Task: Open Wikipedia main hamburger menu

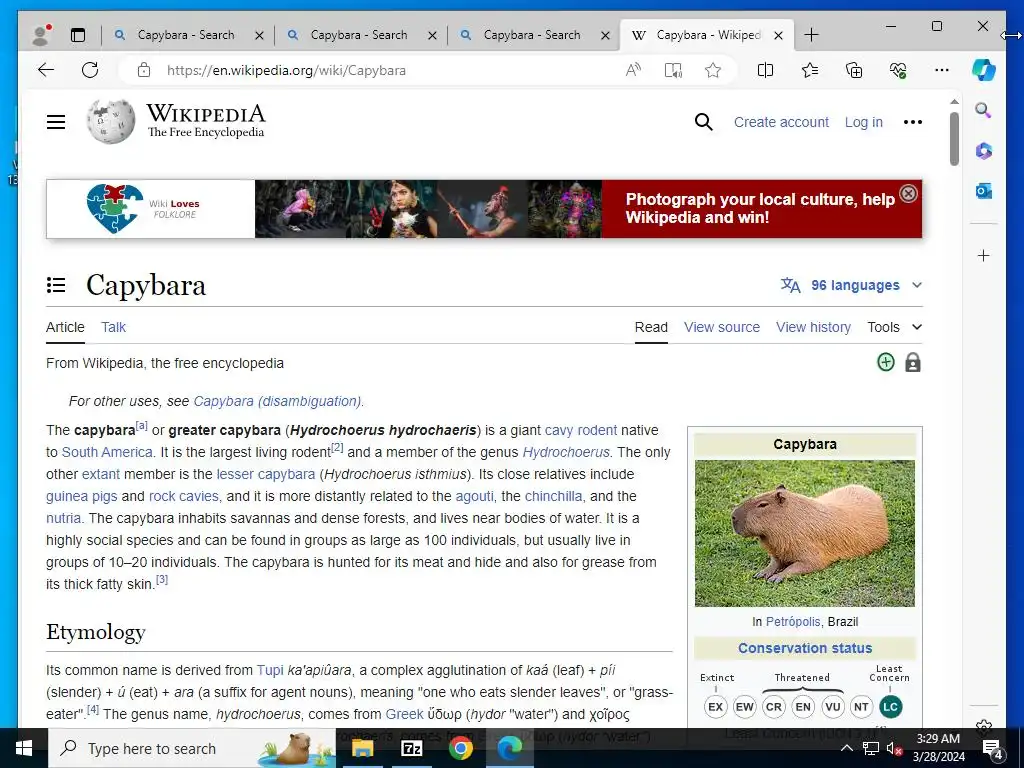Action: tap(56, 122)
